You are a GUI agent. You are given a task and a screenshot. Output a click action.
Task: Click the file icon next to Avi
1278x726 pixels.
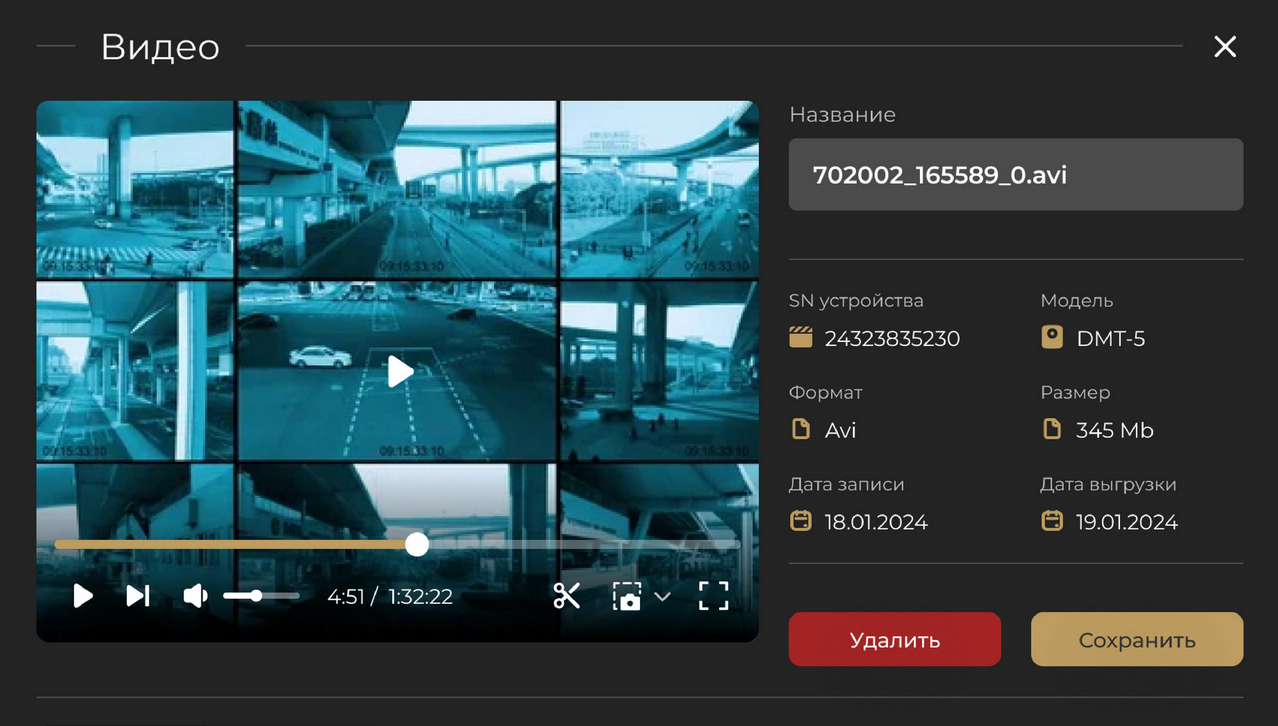click(x=800, y=430)
